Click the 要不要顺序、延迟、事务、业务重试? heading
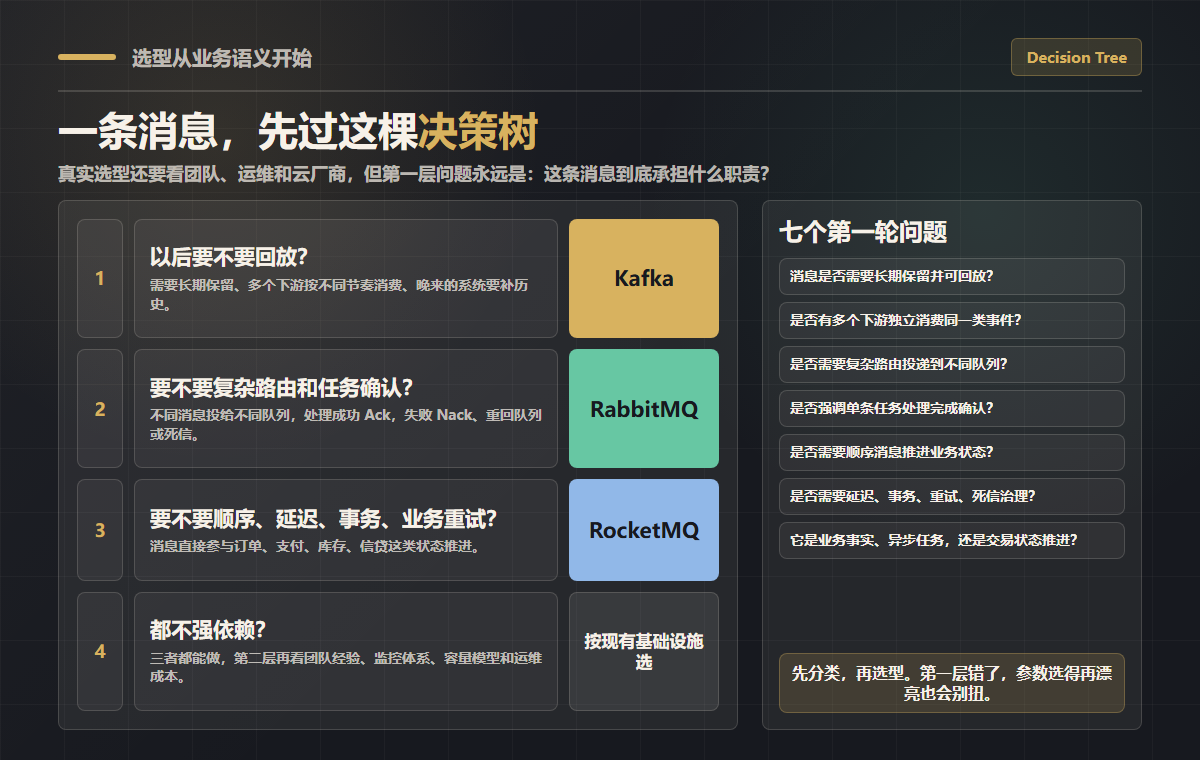The height and width of the screenshot is (760, 1200). 323,519
